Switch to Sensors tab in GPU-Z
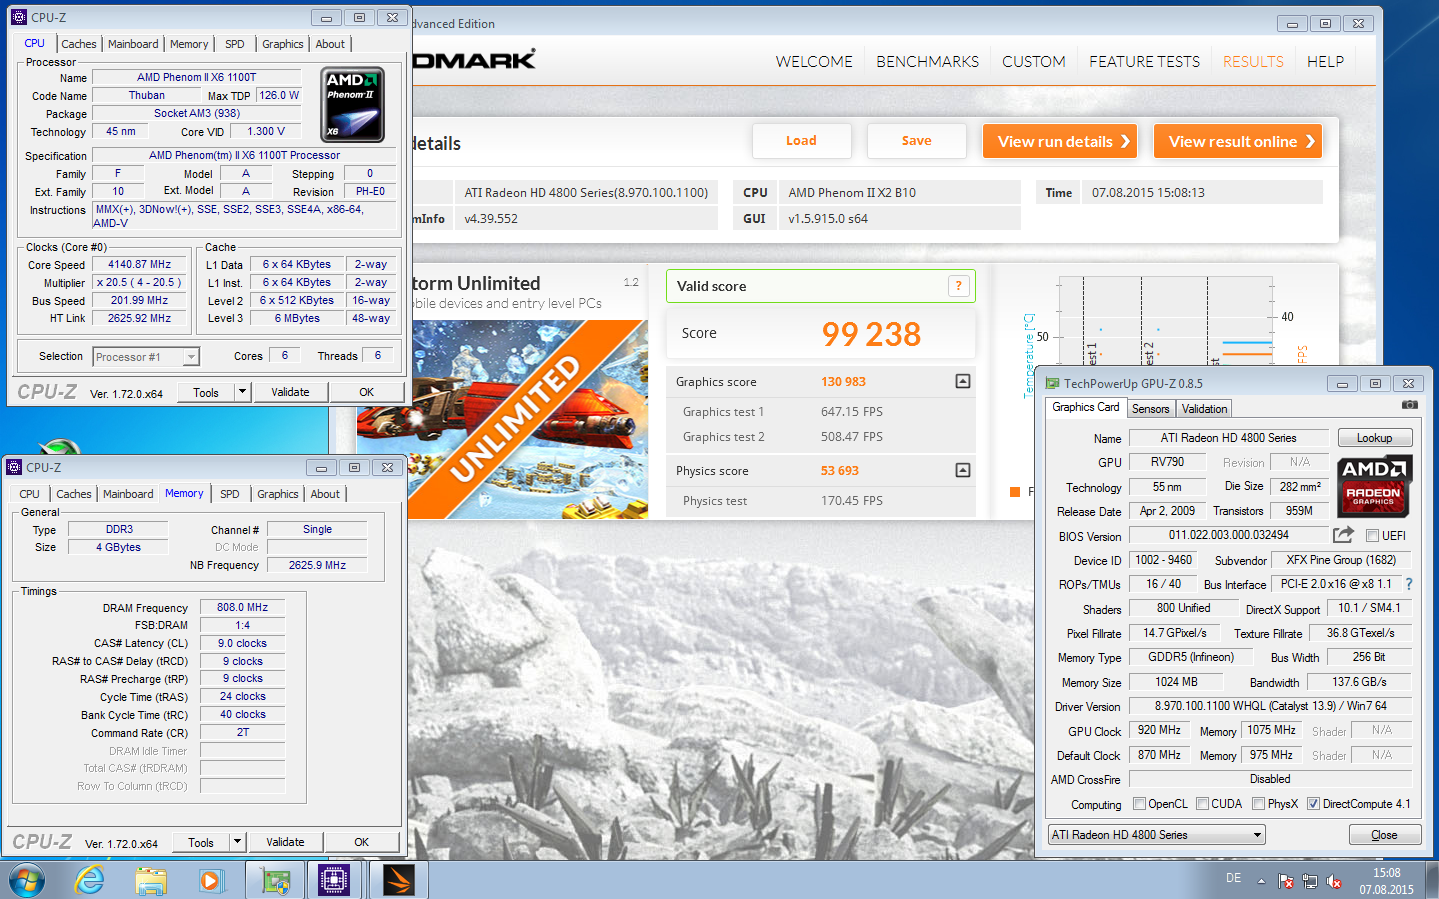Image resolution: width=1439 pixels, height=899 pixels. [x=1150, y=409]
